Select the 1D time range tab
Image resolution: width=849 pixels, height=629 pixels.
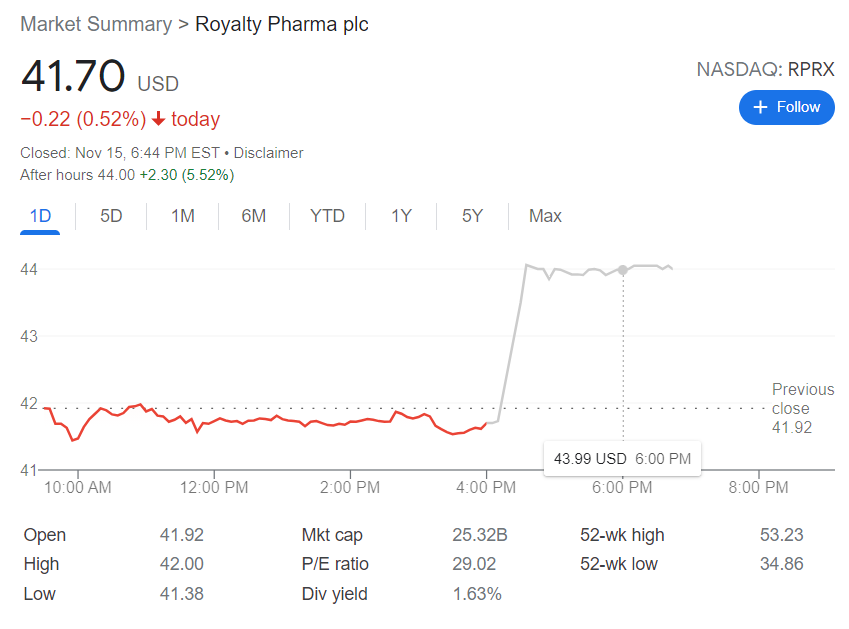coord(40,216)
